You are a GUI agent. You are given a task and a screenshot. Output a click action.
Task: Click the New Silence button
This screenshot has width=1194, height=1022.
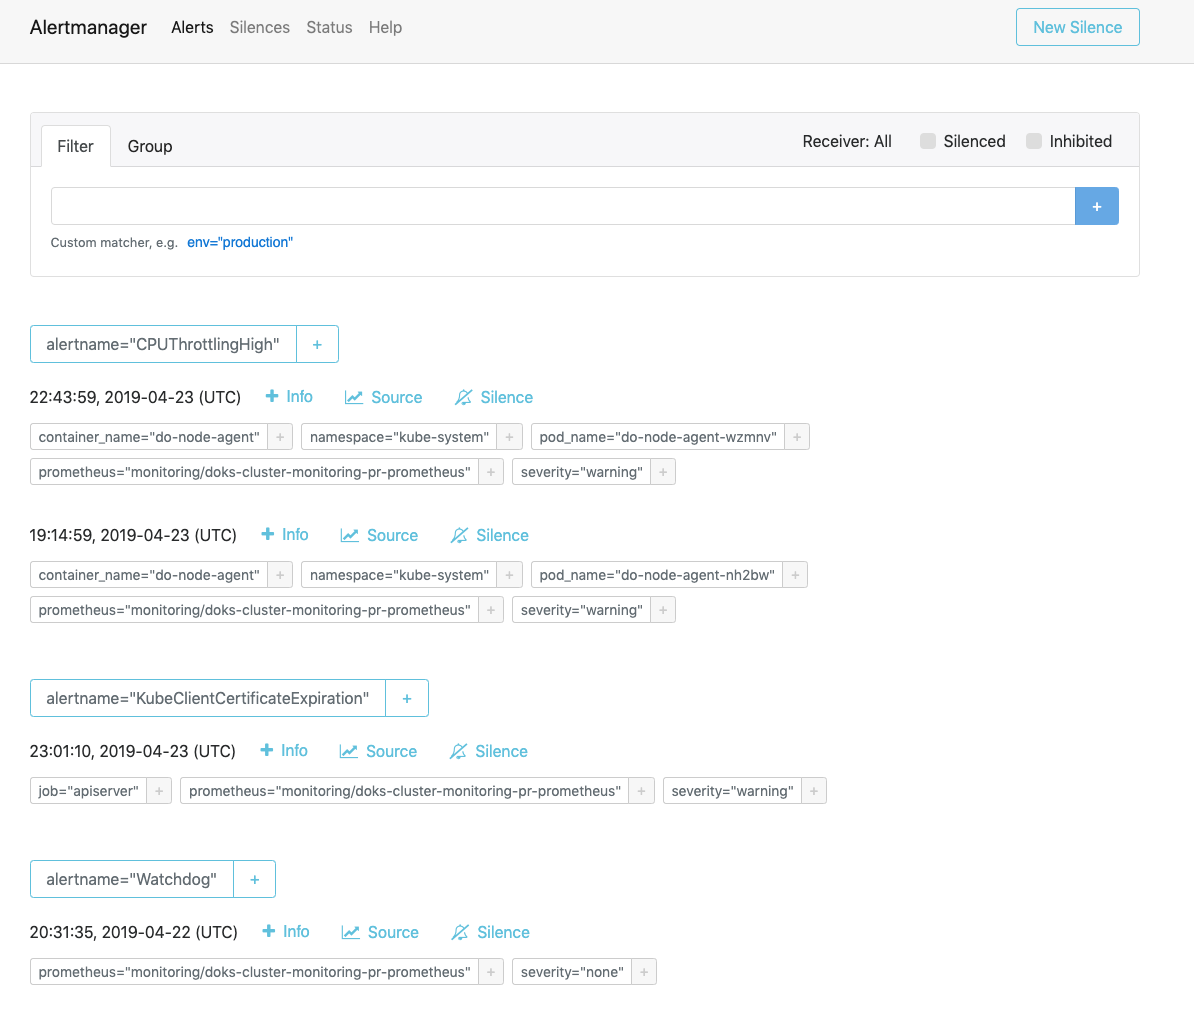click(1077, 27)
